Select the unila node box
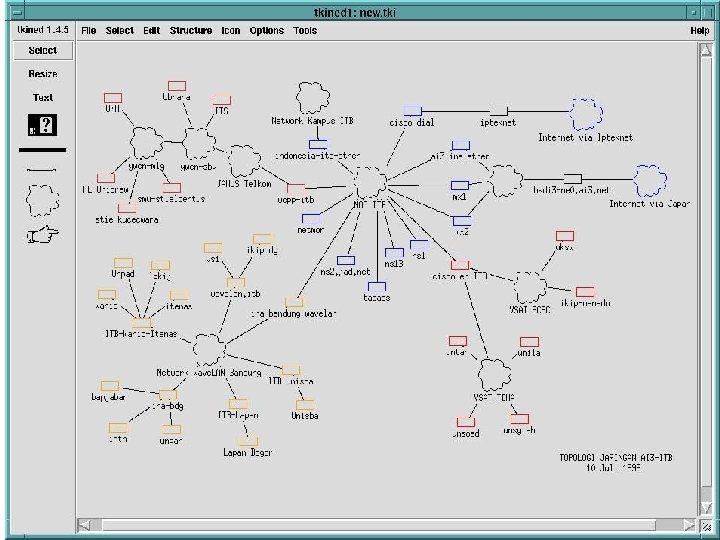This screenshot has height=540, width=720. (529, 342)
